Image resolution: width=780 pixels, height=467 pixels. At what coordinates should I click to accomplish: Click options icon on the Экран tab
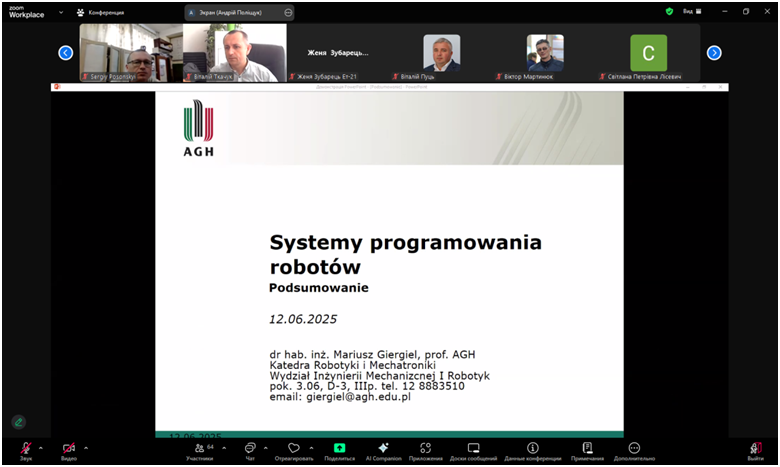point(288,12)
